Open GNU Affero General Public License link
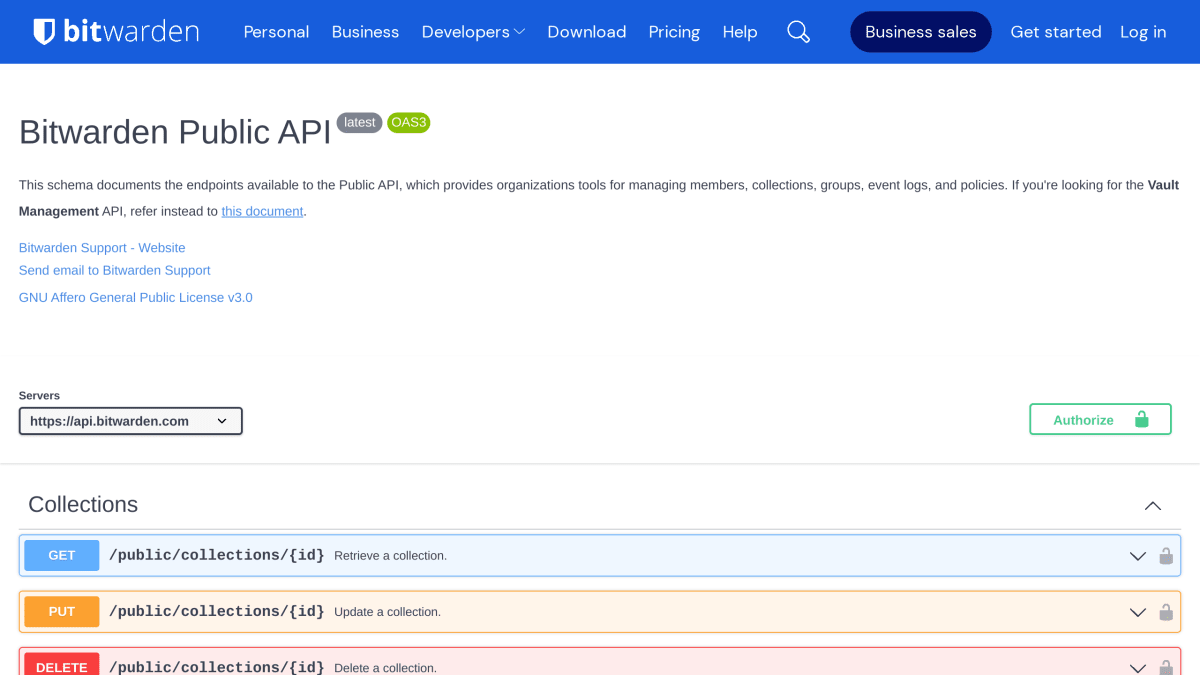This screenshot has height=675, width=1200. (136, 298)
